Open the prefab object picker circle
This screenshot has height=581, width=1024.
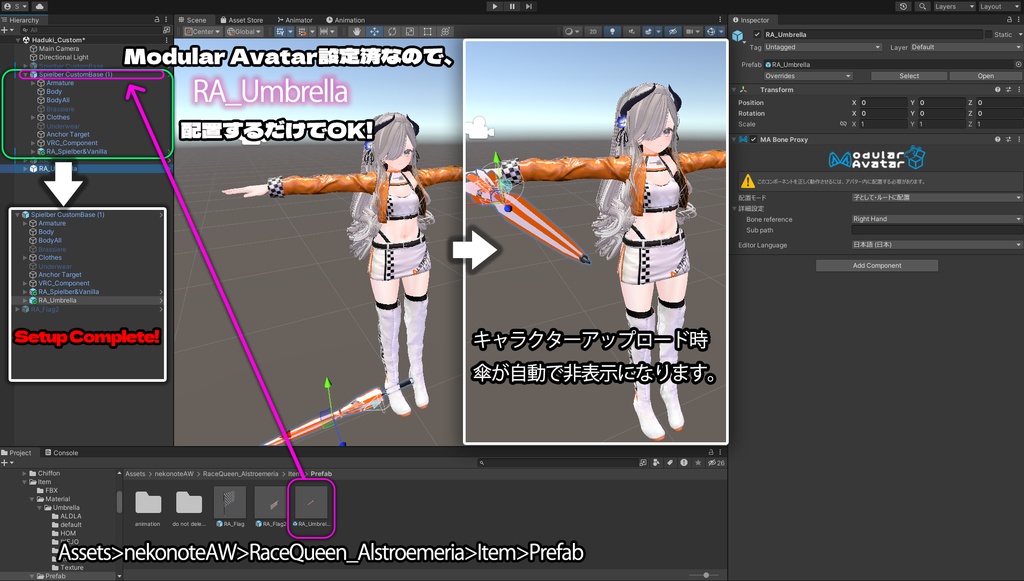1018,65
